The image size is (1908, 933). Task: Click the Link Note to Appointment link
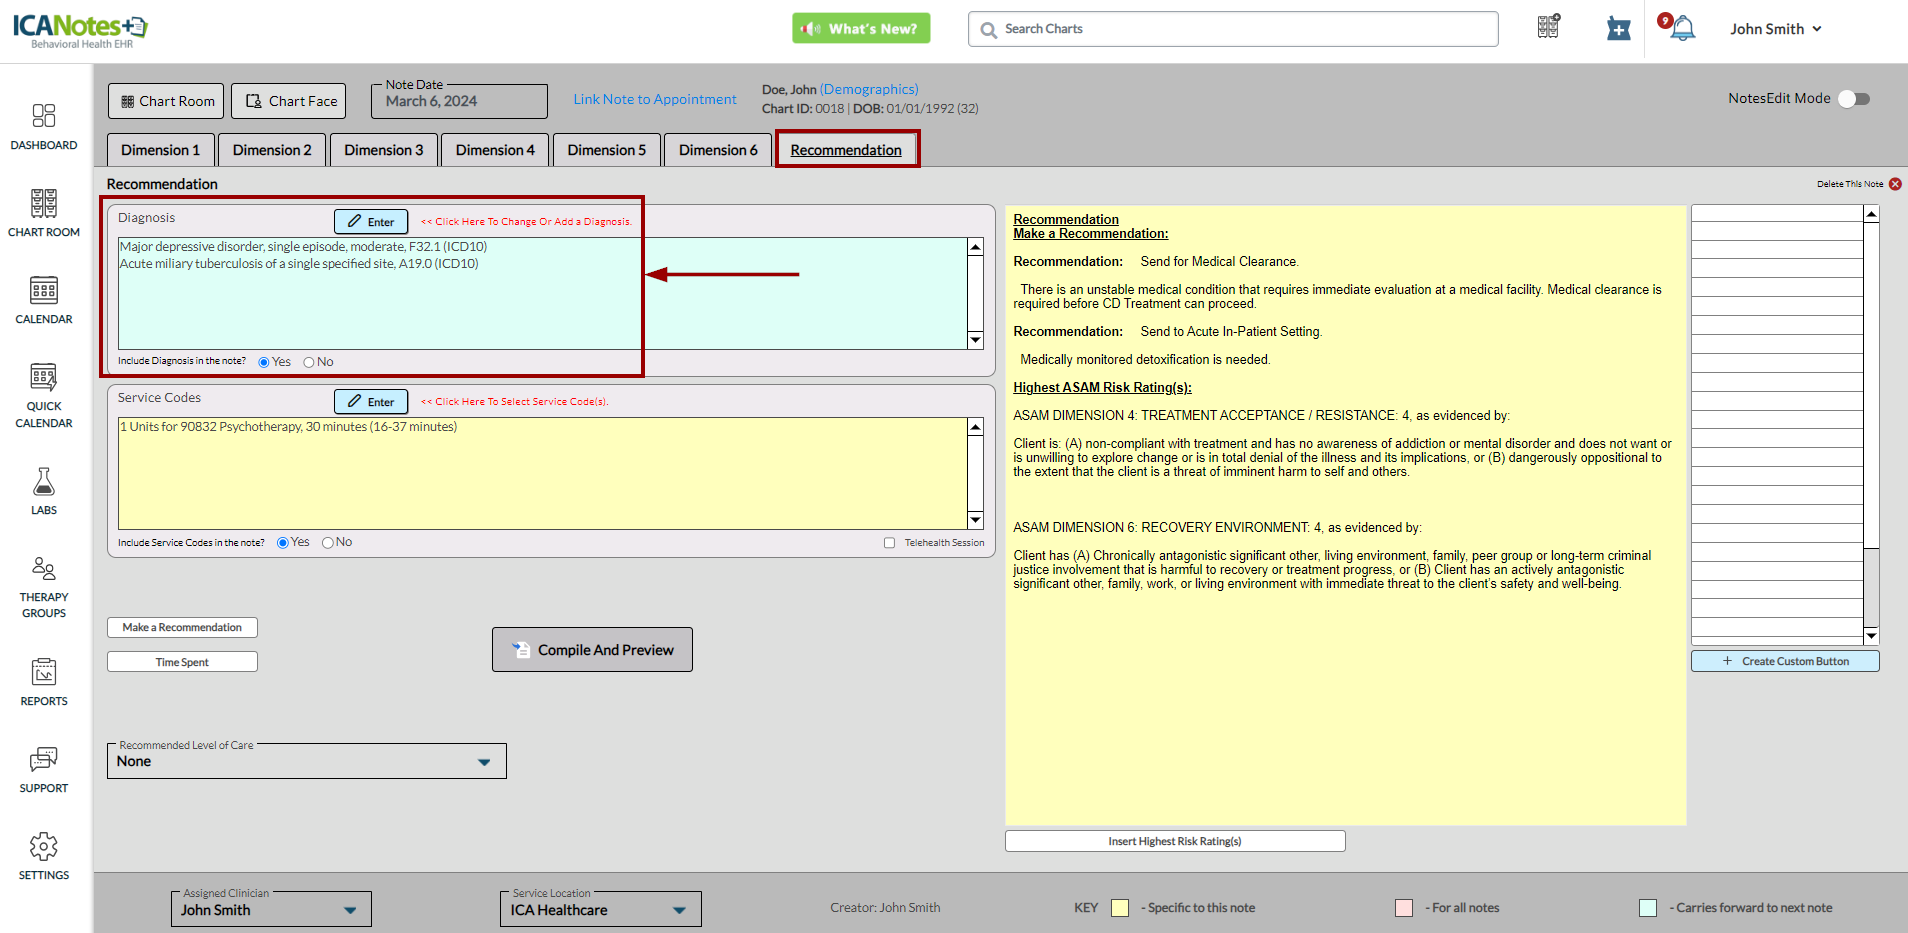pyautogui.click(x=654, y=99)
